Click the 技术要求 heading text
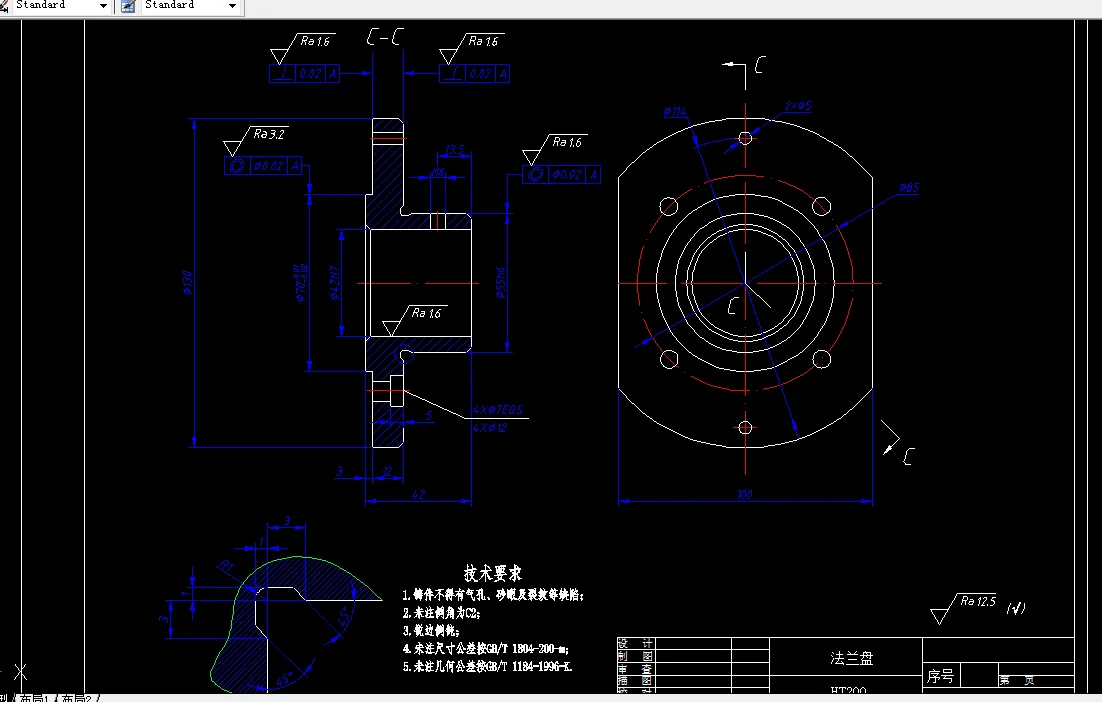 495,574
